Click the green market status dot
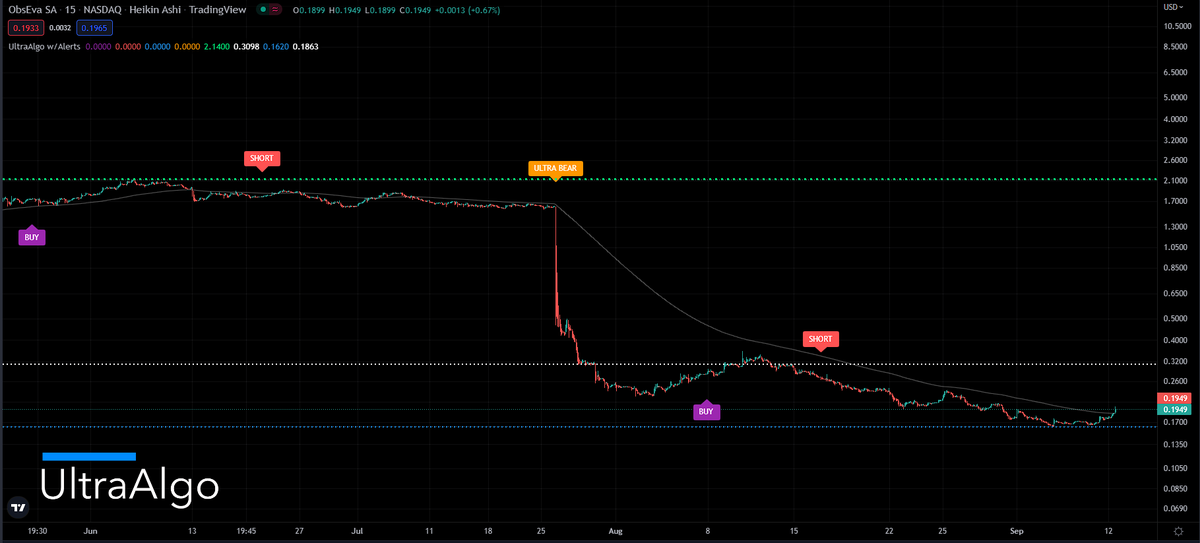 [x=263, y=10]
